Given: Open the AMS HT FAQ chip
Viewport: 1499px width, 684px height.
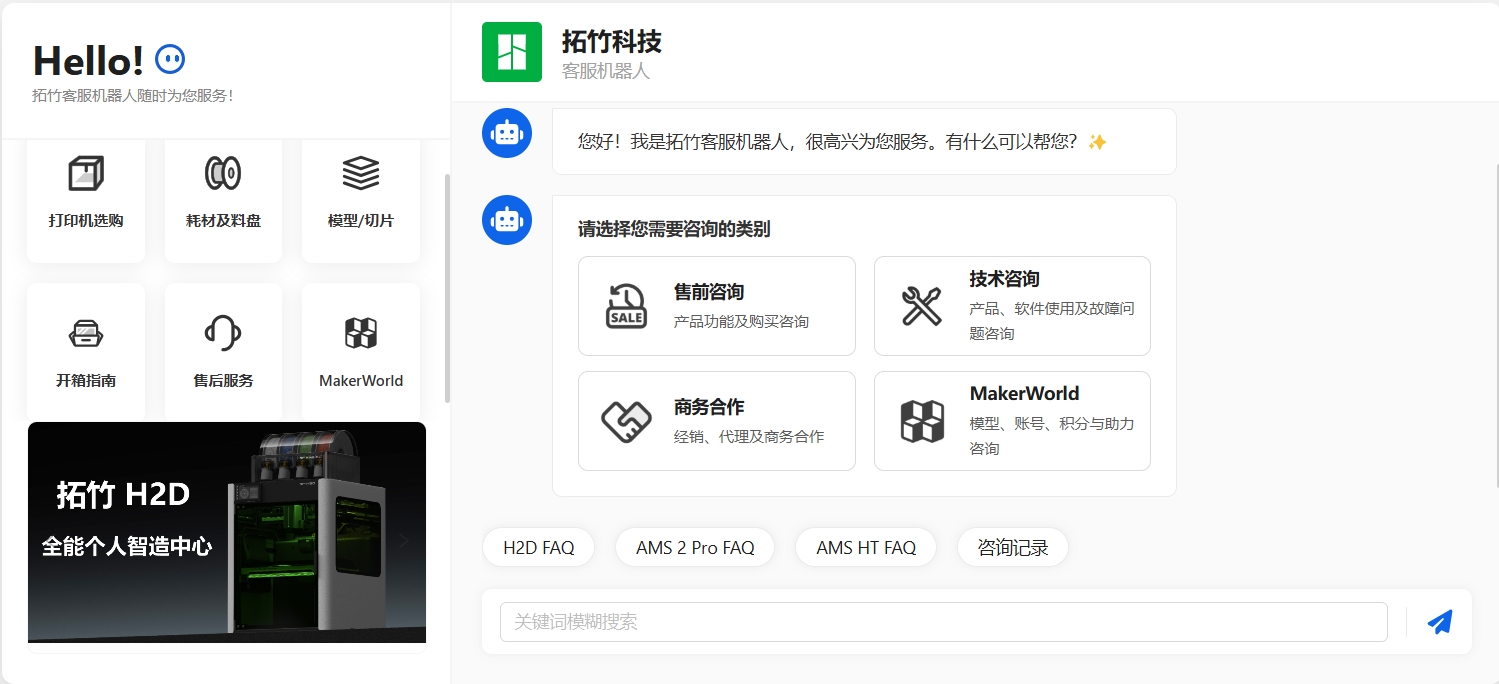Looking at the screenshot, I should point(866,547).
